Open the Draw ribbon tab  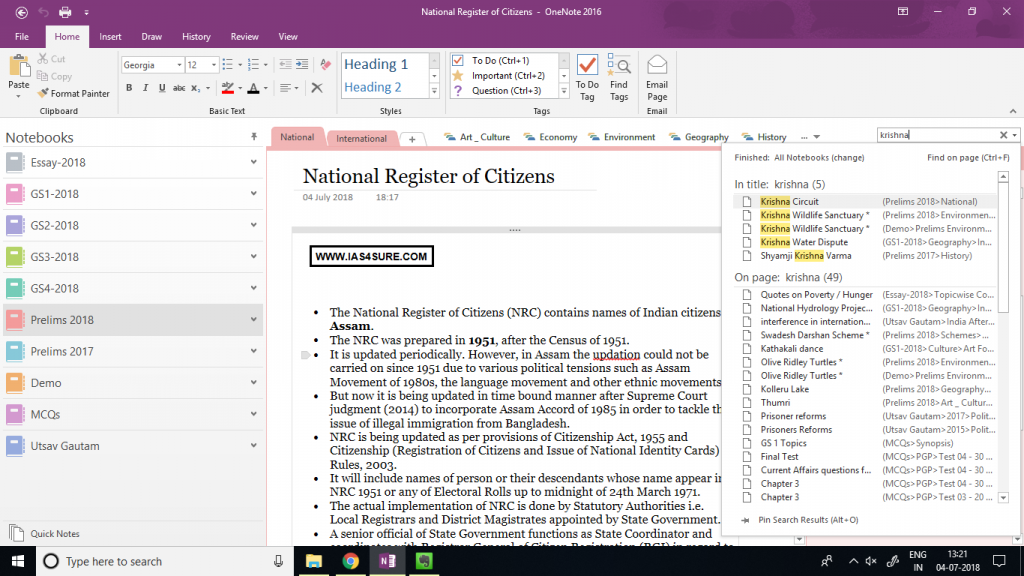151,35
